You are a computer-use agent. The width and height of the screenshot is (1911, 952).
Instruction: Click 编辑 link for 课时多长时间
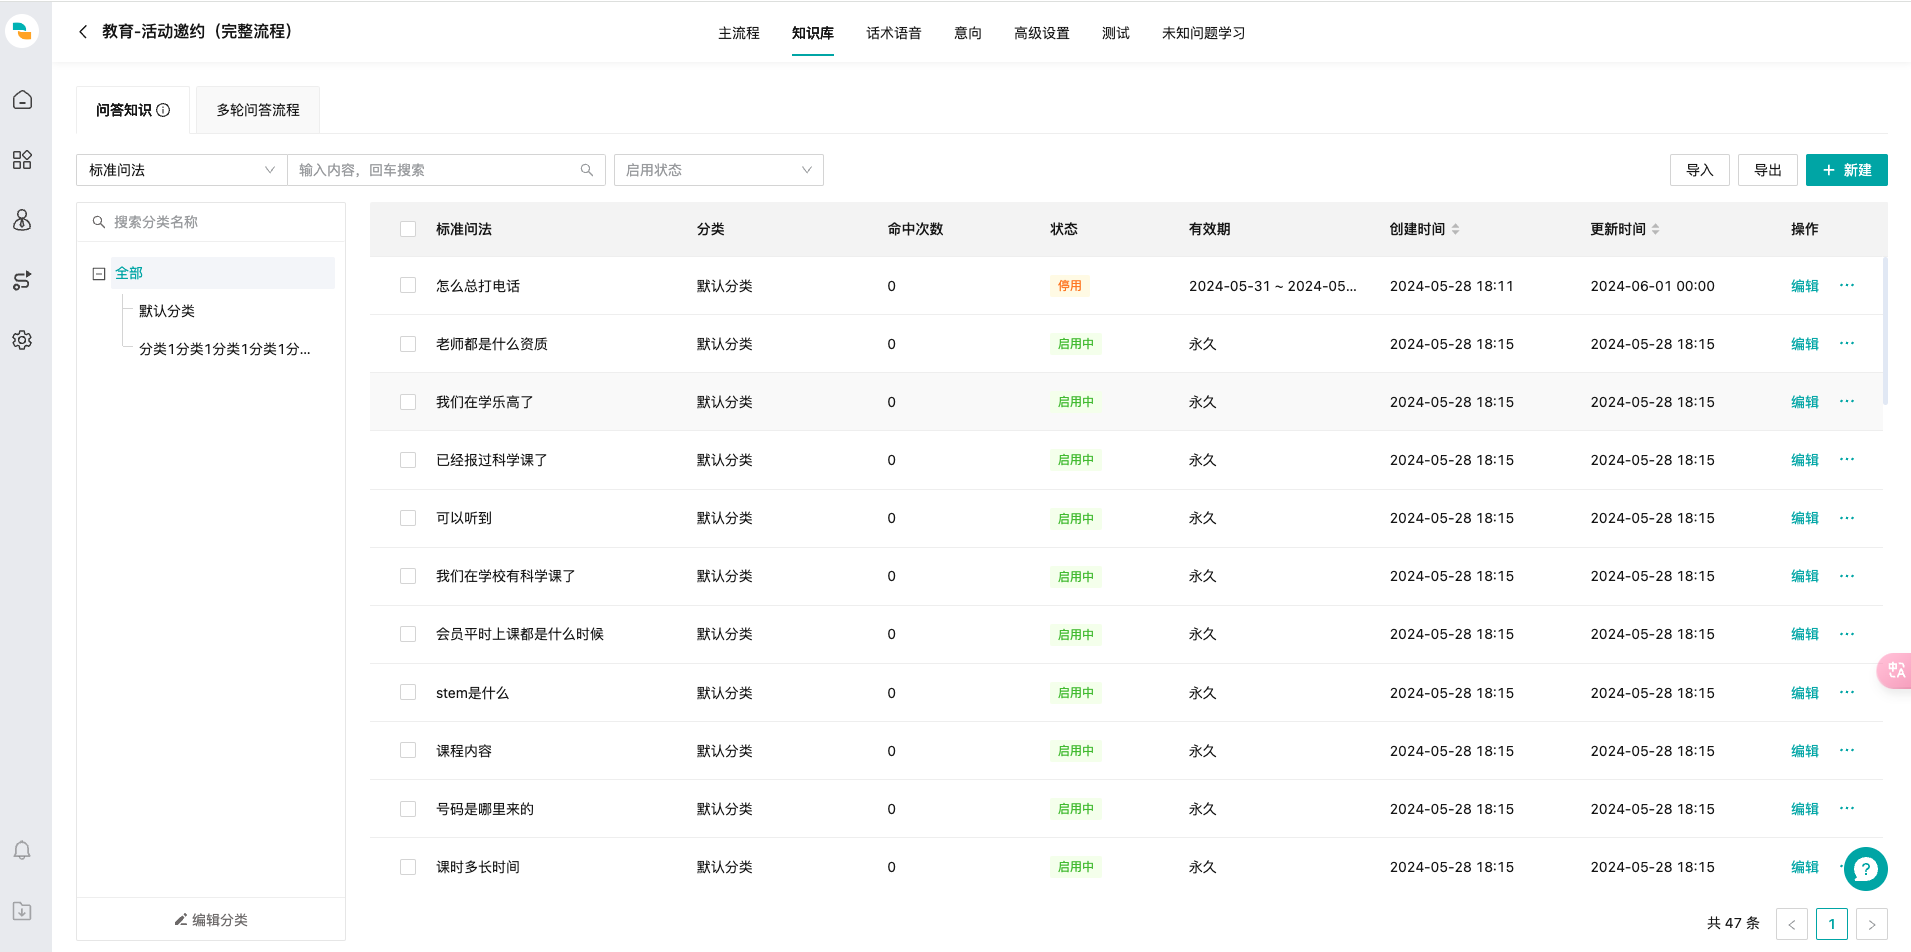pos(1805,867)
